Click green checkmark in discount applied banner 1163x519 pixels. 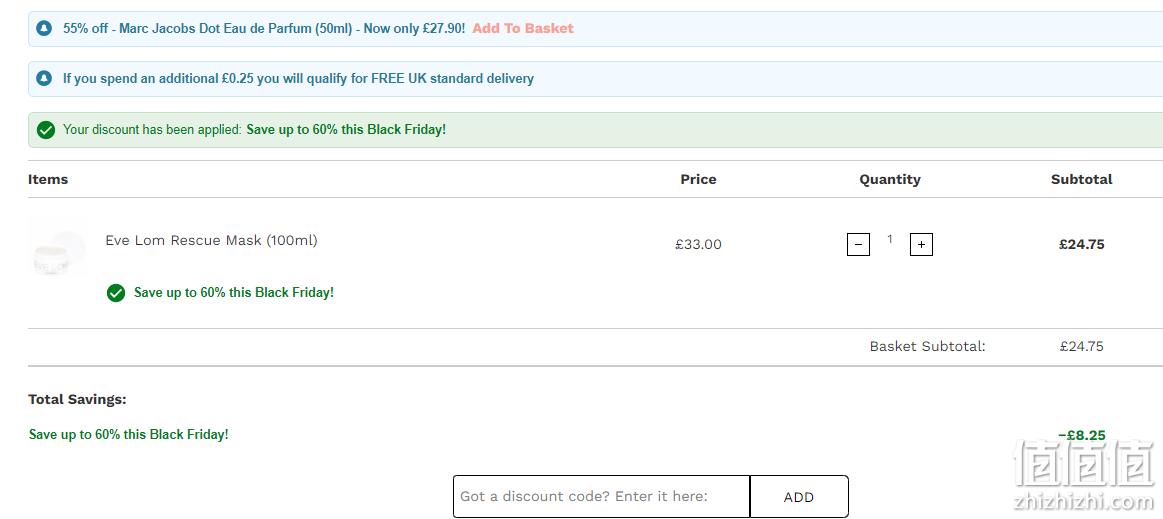pyautogui.click(x=46, y=130)
